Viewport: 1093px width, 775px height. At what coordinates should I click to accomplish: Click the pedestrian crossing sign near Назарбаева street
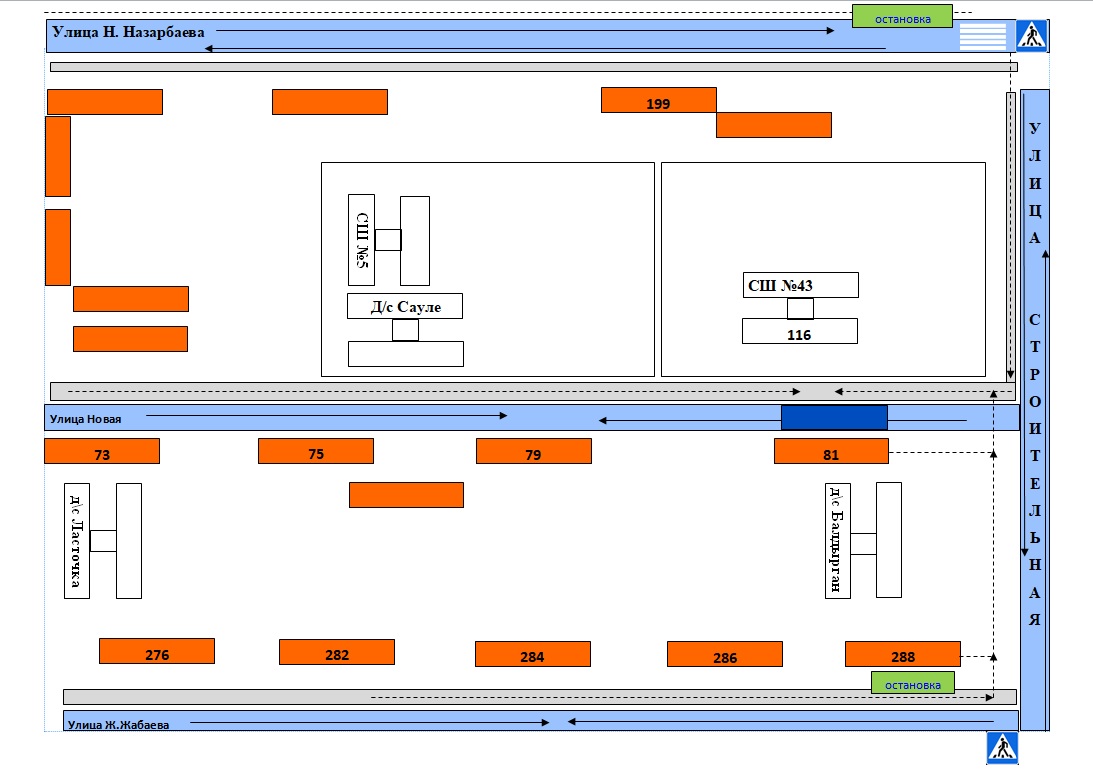click(1031, 36)
